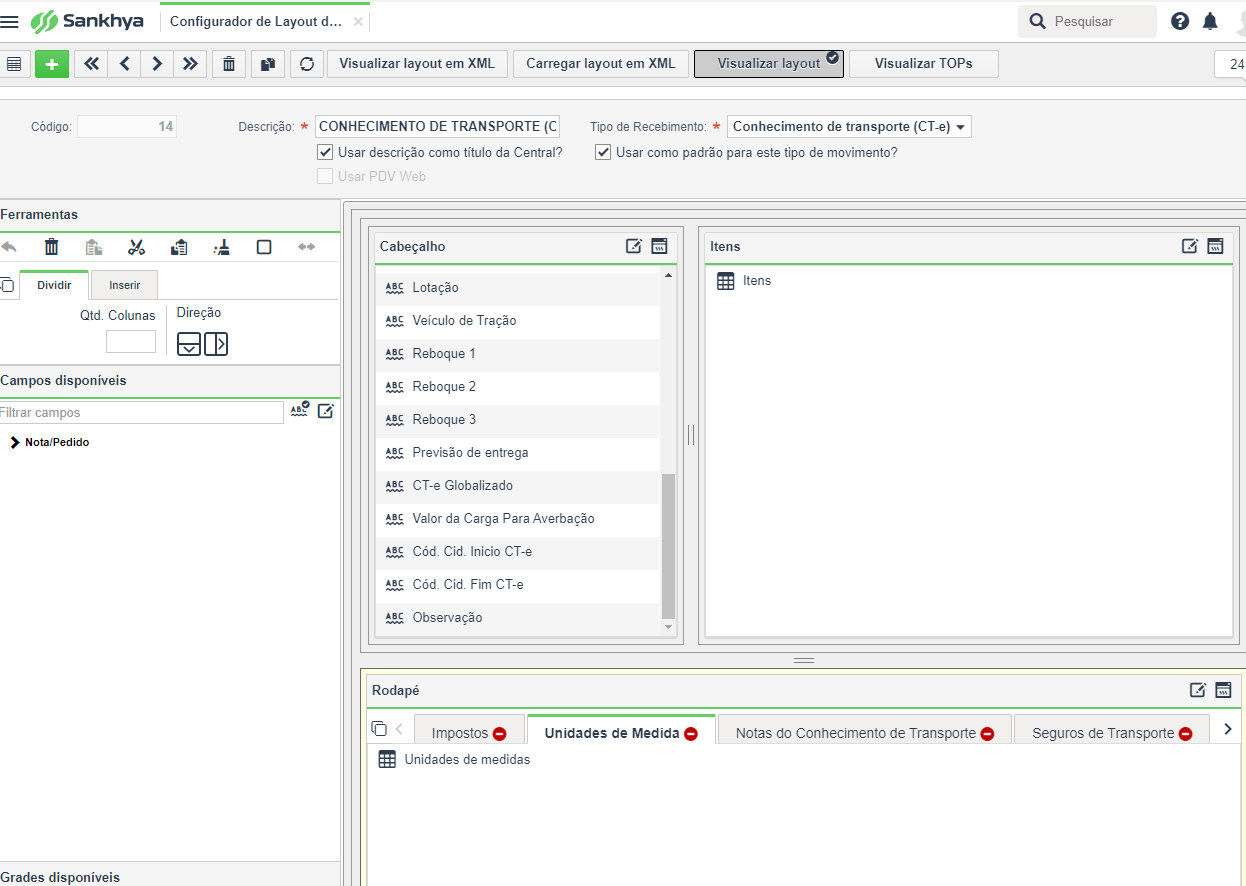Close the Configurador de Layout tab

pos(359,21)
